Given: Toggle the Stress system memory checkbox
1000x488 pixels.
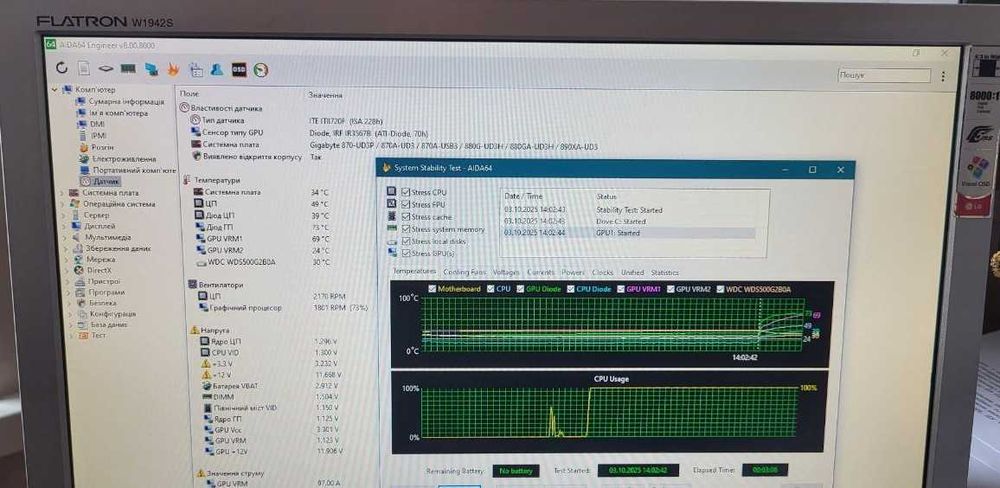Looking at the screenshot, I should tap(406, 228).
